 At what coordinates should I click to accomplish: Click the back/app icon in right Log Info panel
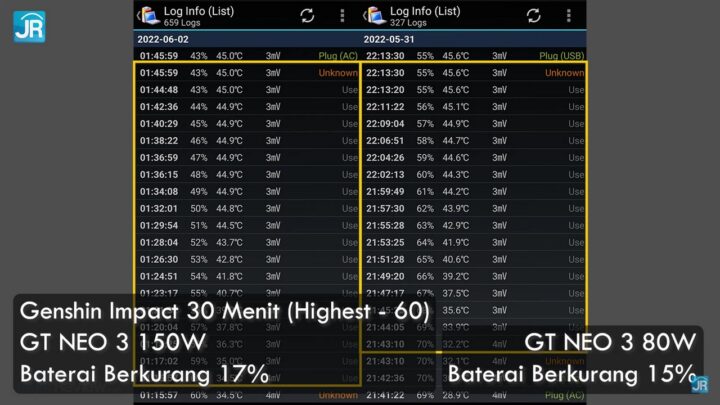(x=374, y=15)
